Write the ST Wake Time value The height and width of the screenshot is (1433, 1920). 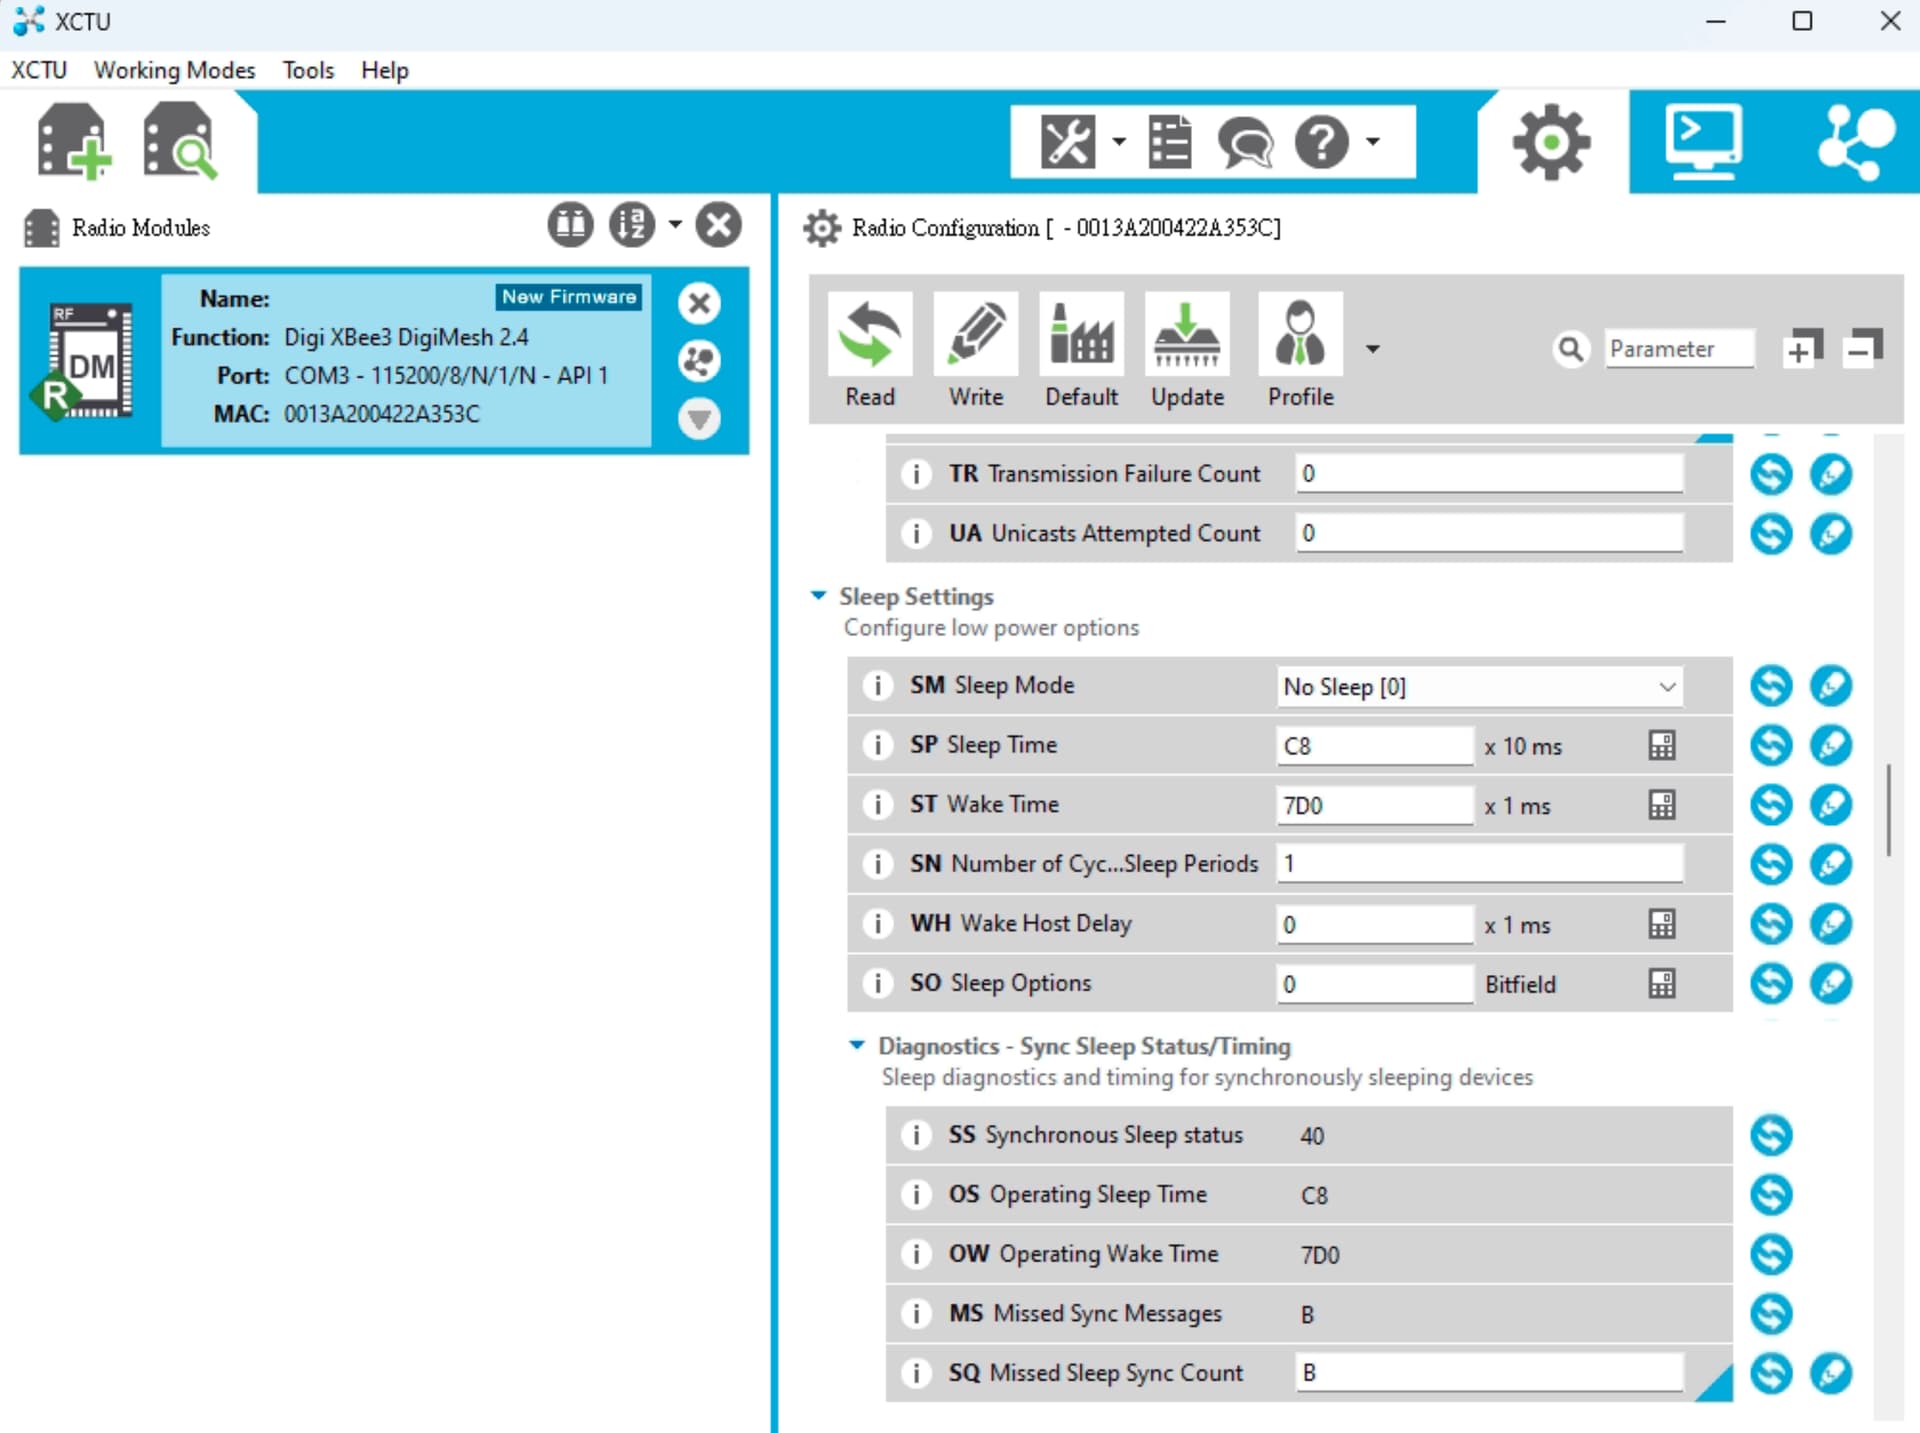point(1831,805)
